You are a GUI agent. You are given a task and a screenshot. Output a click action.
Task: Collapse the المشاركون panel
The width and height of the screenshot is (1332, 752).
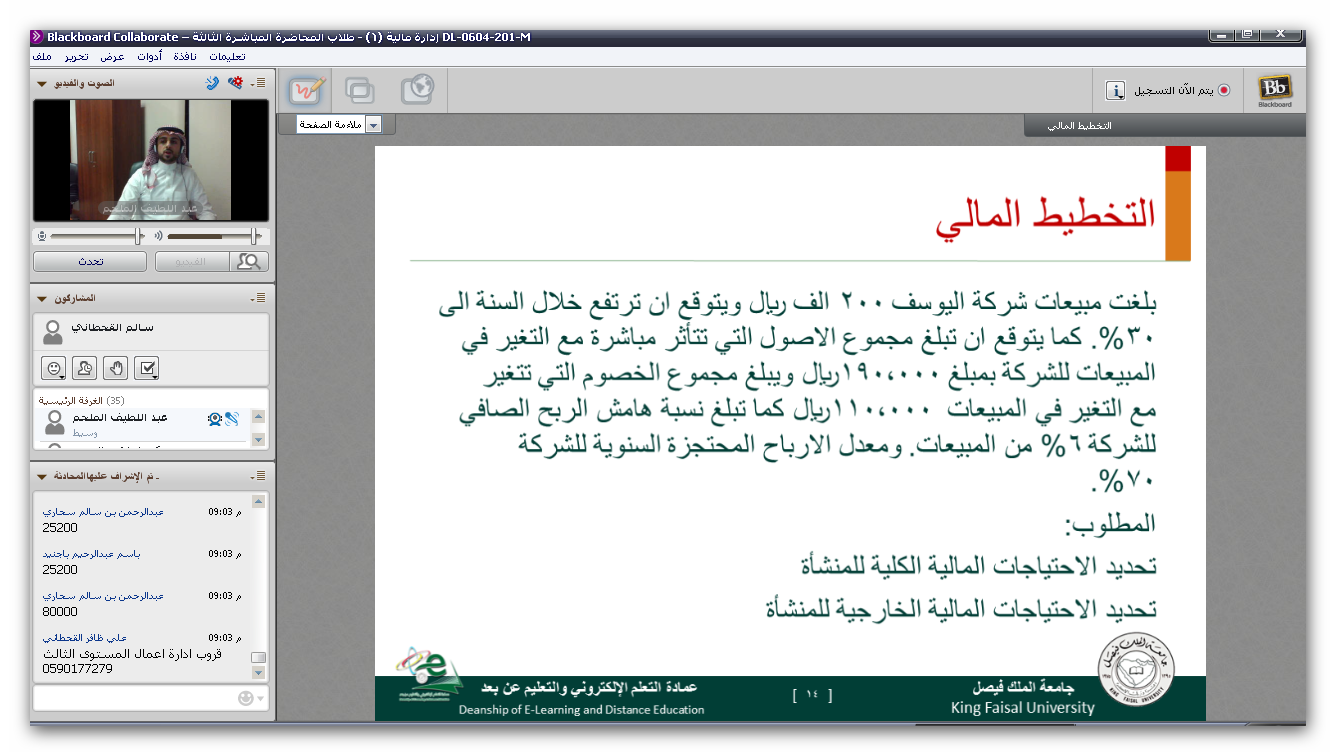(x=41, y=298)
